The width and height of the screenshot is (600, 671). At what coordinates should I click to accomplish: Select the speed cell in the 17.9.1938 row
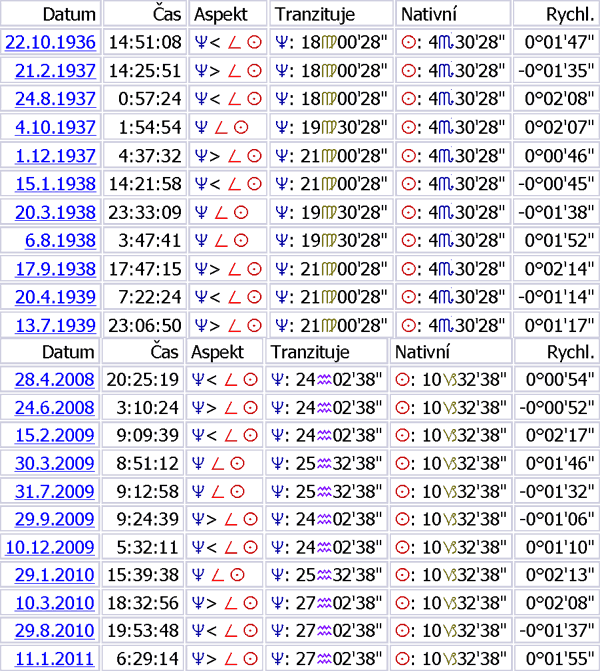tap(554, 268)
